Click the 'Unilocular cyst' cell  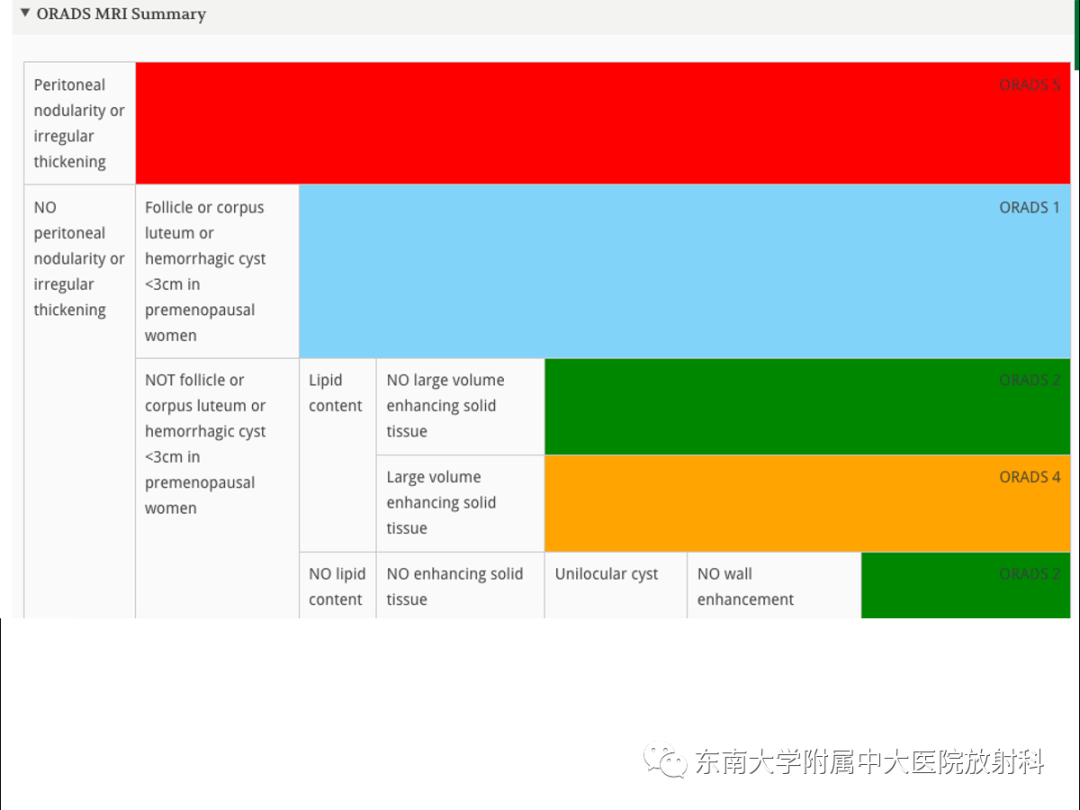pyautogui.click(x=616, y=585)
